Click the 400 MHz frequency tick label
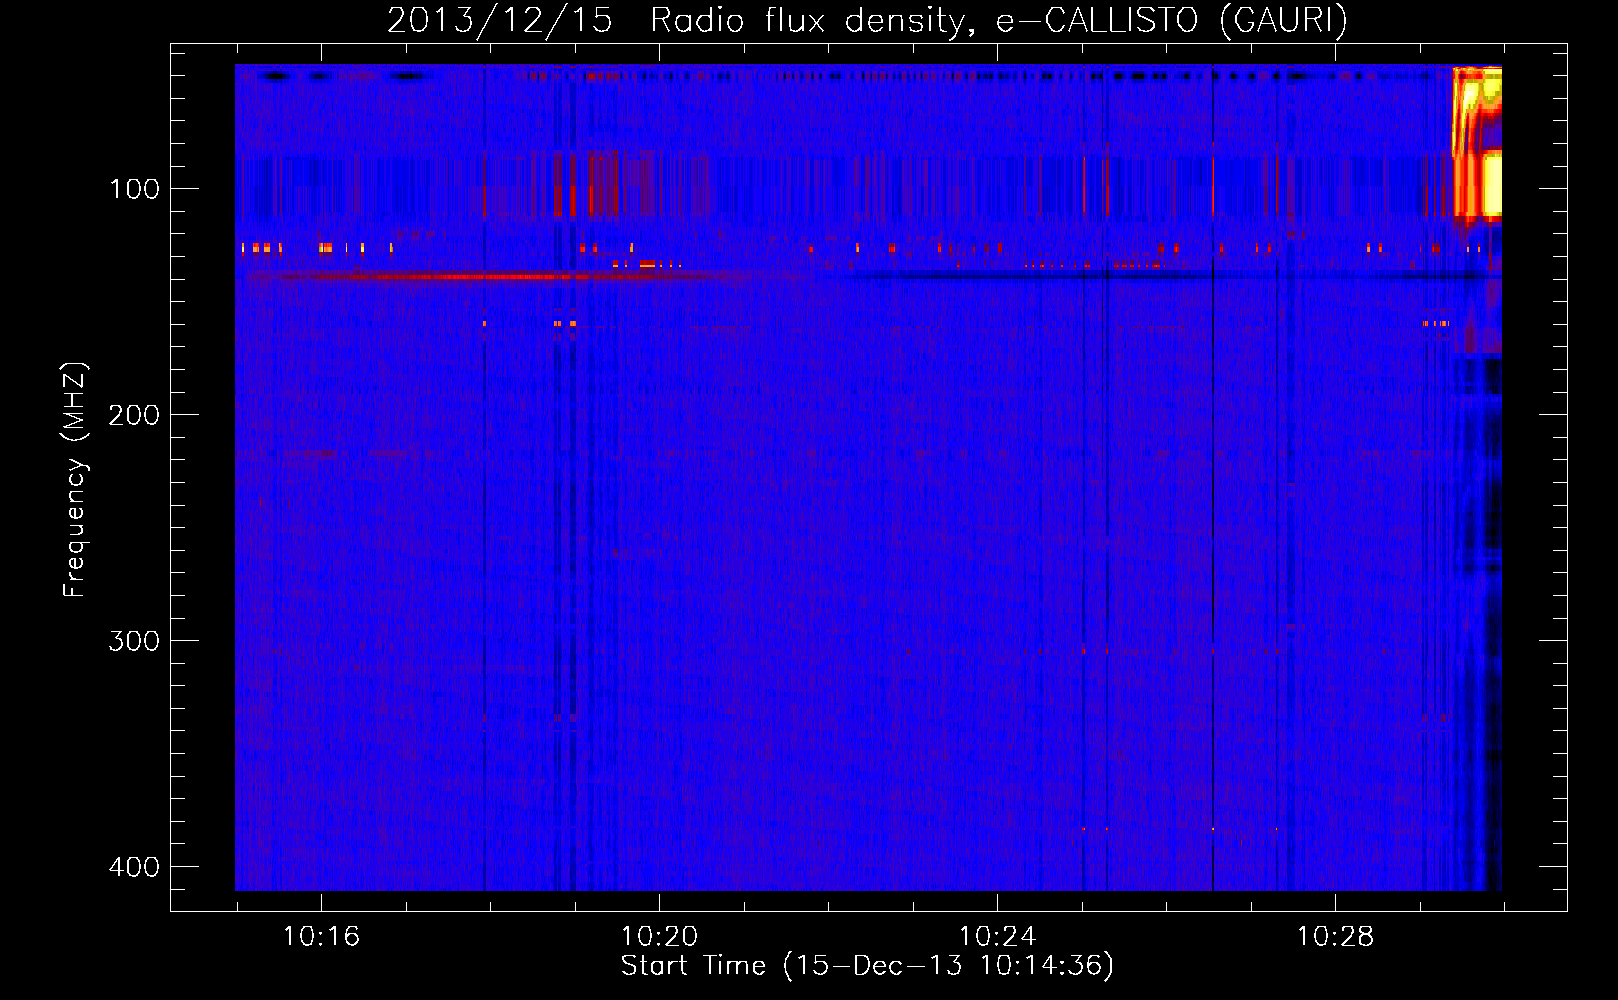Image resolution: width=1618 pixels, height=1000 pixels. point(134,867)
